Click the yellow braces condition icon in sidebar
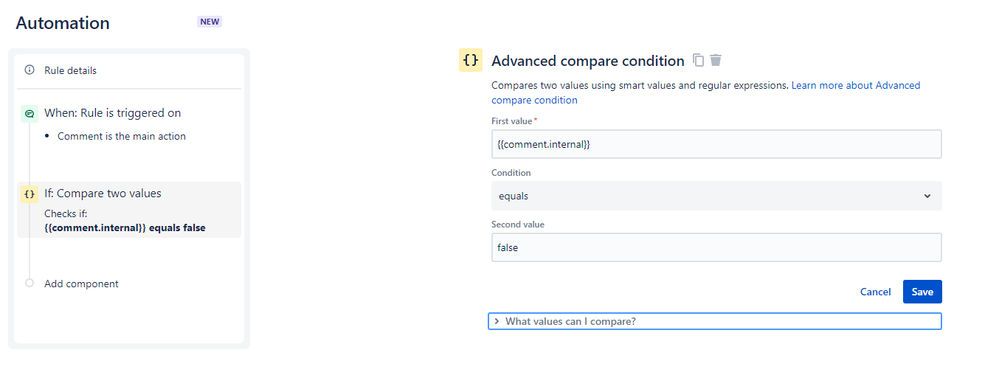Viewport: 999px width, 390px height. click(29, 194)
